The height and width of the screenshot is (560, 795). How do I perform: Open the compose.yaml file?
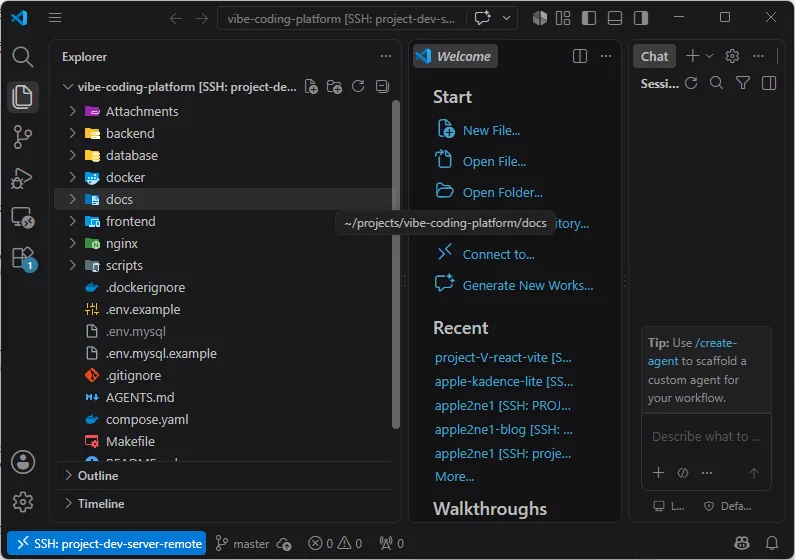[147, 420]
